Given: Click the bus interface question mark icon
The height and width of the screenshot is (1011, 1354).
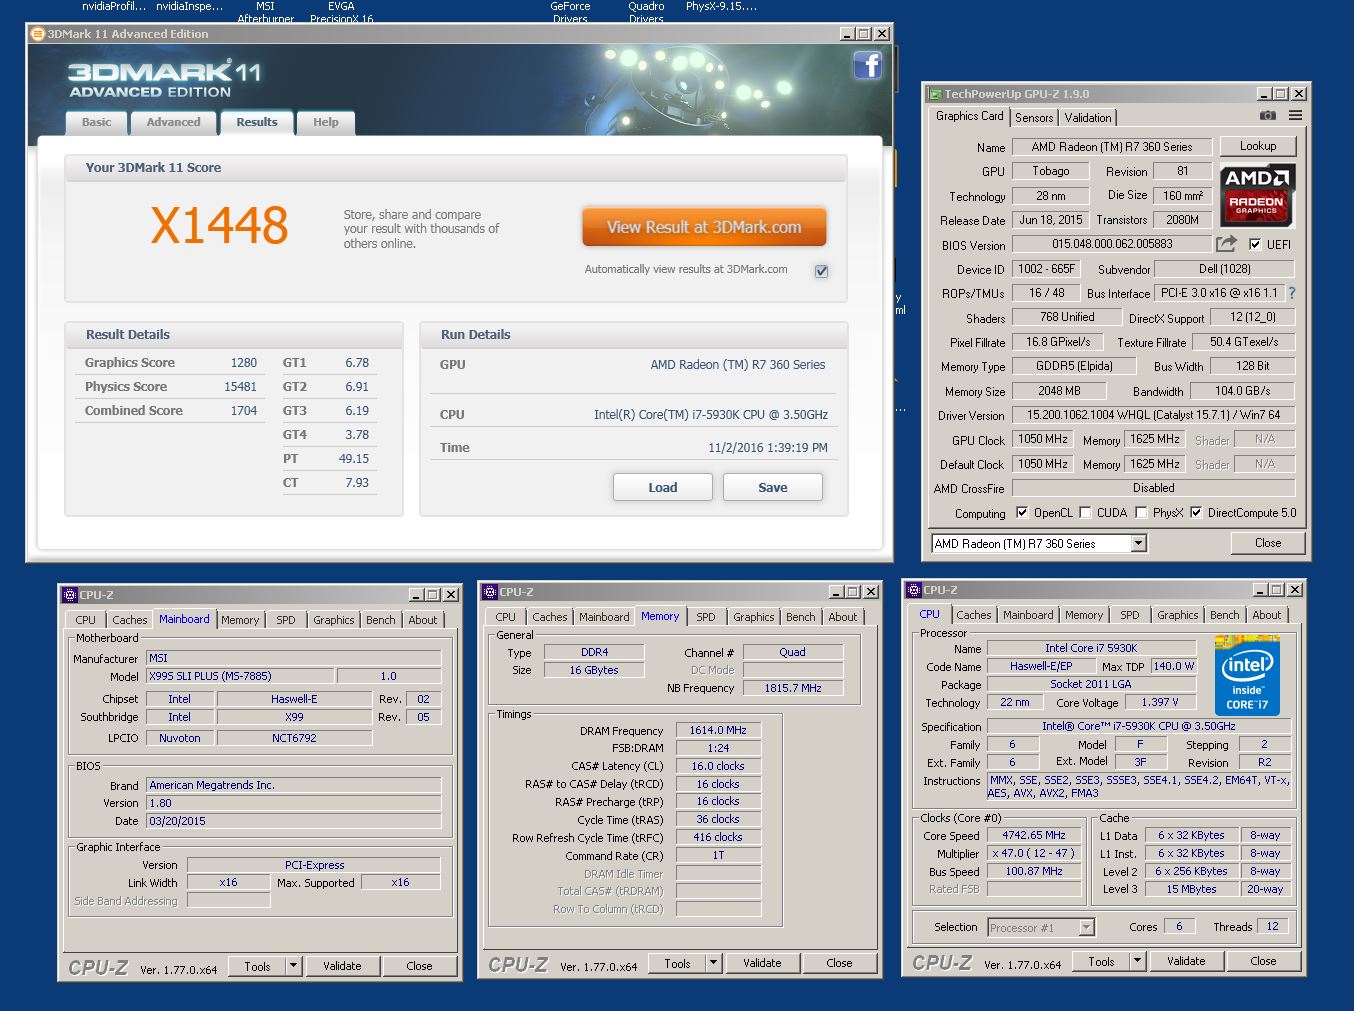Looking at the screenshot, I should (x=1292, y=293).
